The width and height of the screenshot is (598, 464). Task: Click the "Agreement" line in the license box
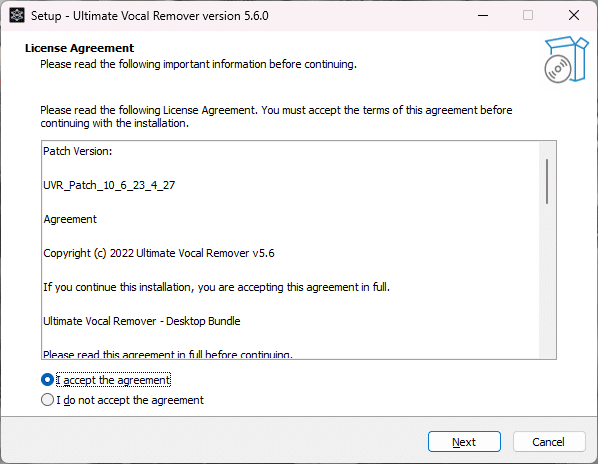(x=70, y=219)
